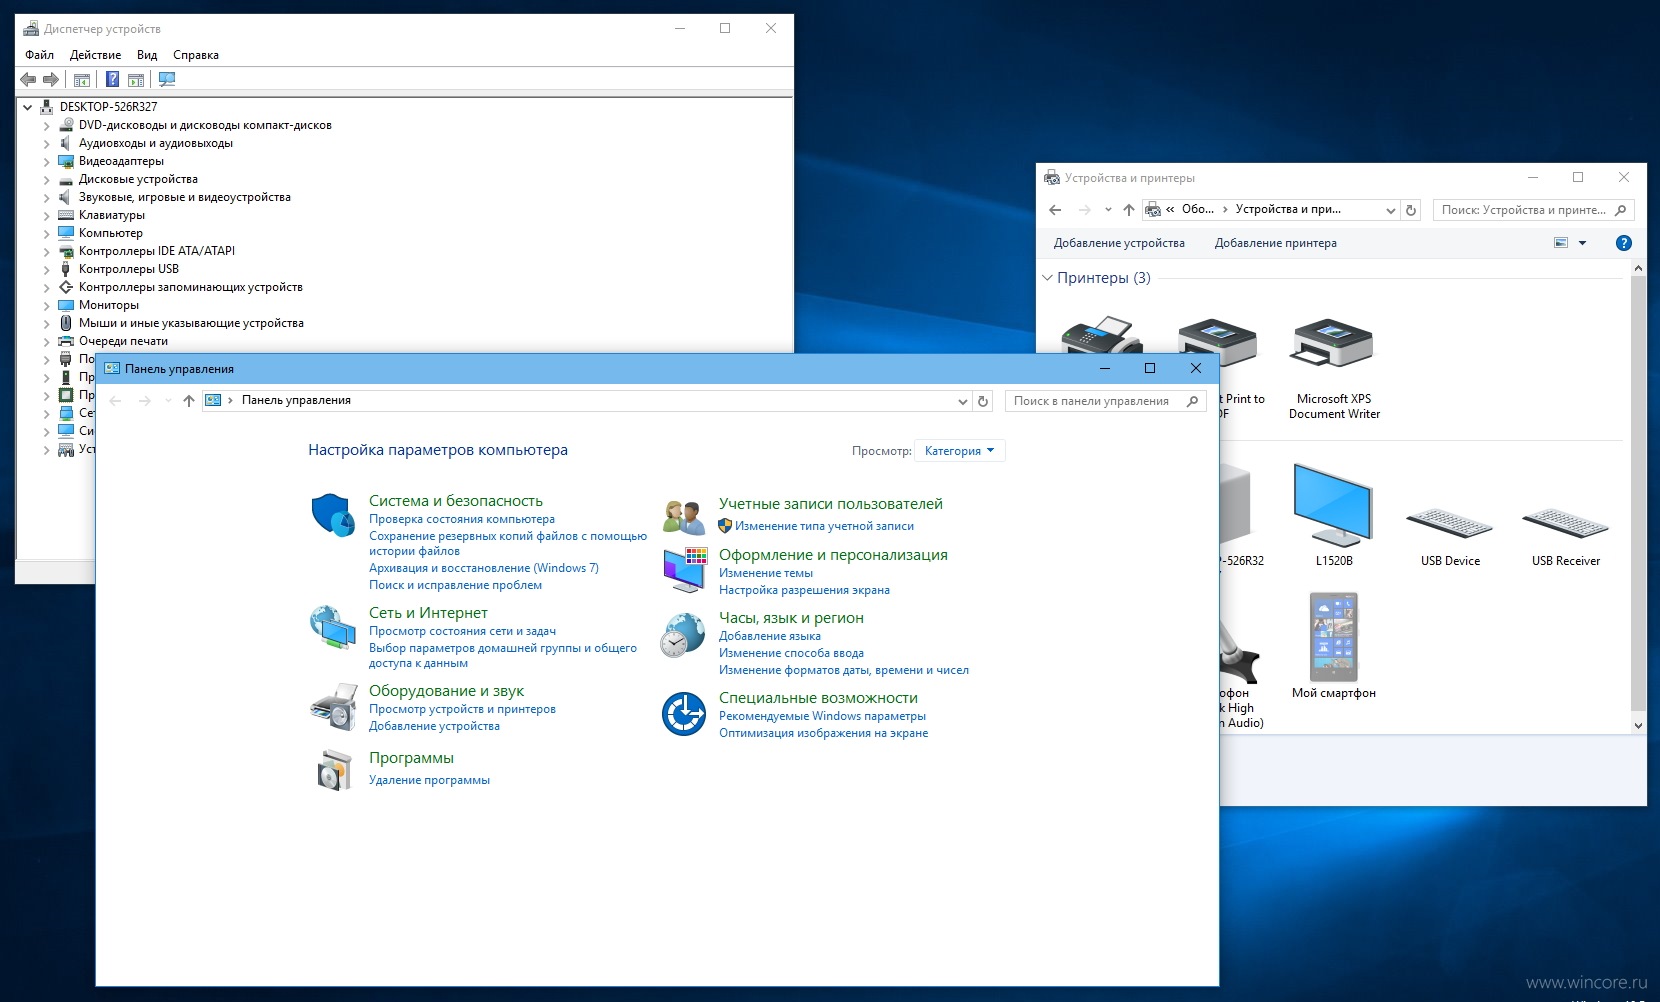
Task: Go up one level in Control Panel
Action: [188, 401]
